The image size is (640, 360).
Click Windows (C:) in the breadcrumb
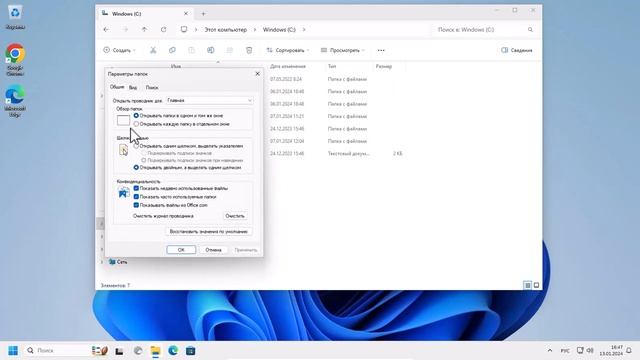(x=279, y=30)
